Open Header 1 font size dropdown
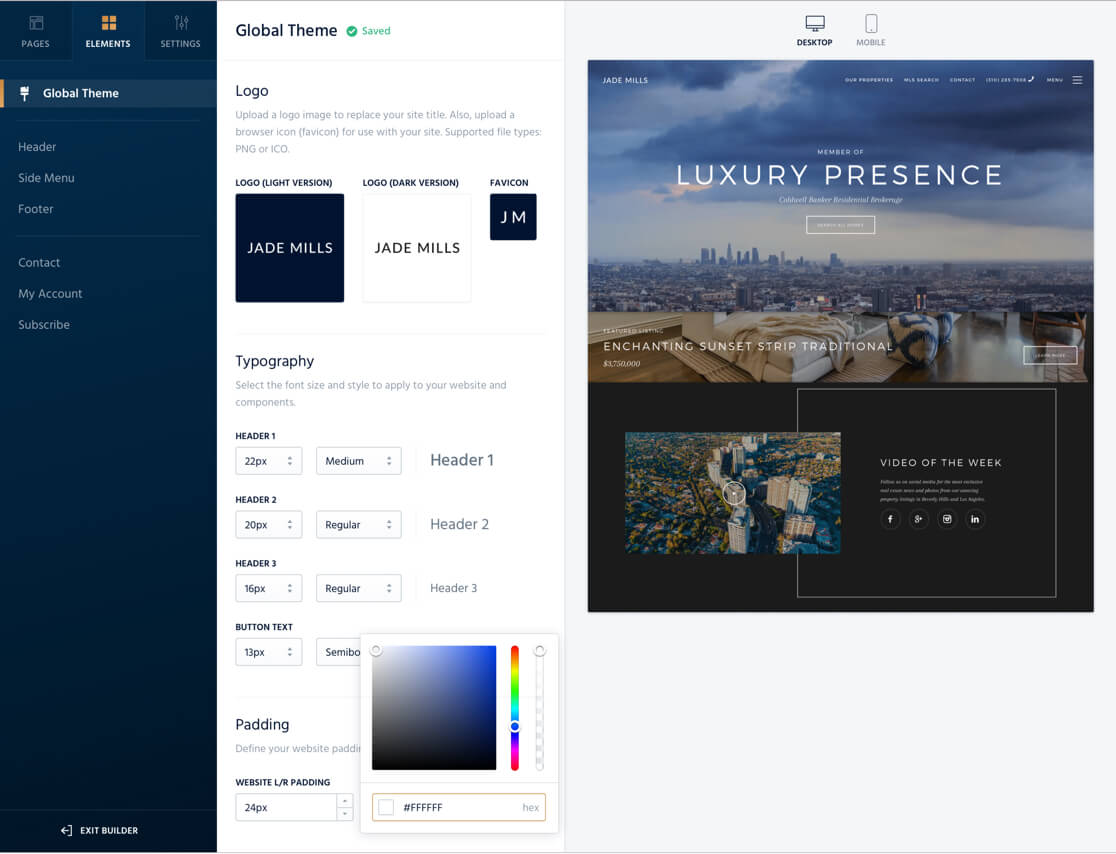 pos(268,461)
